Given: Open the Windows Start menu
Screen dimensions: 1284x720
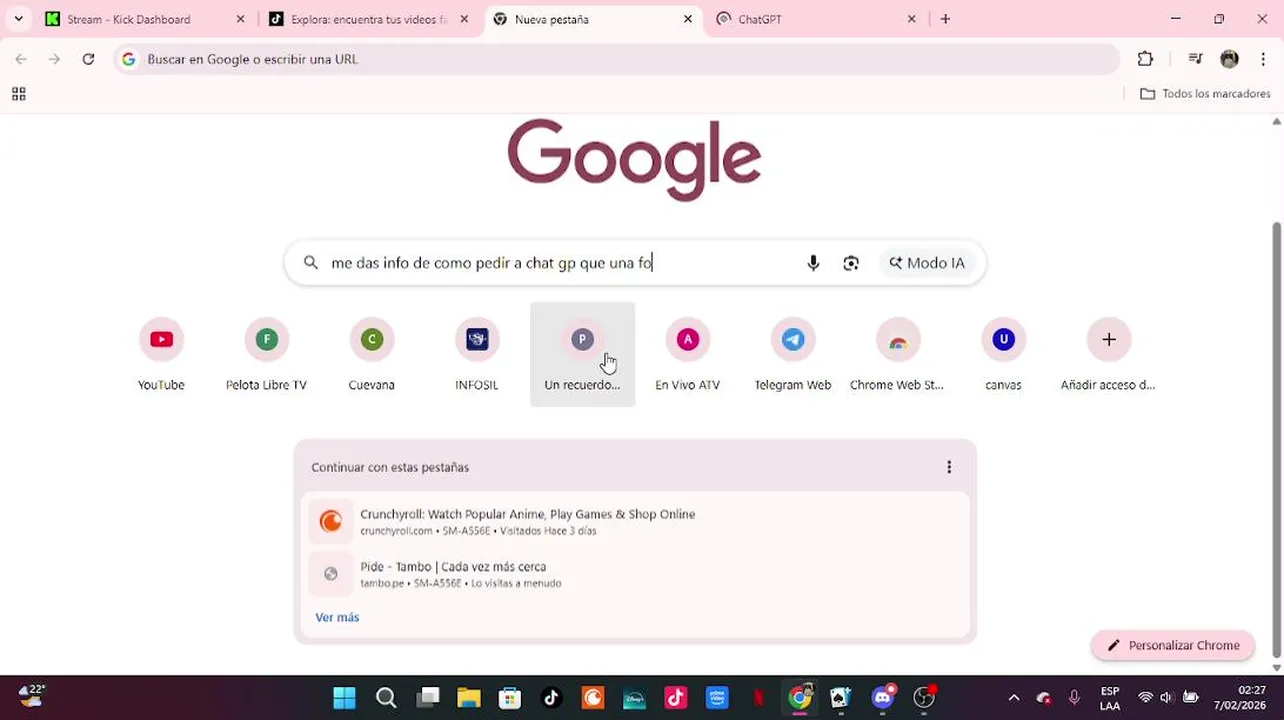Looking at the screenshot, I should coord(344,698).
